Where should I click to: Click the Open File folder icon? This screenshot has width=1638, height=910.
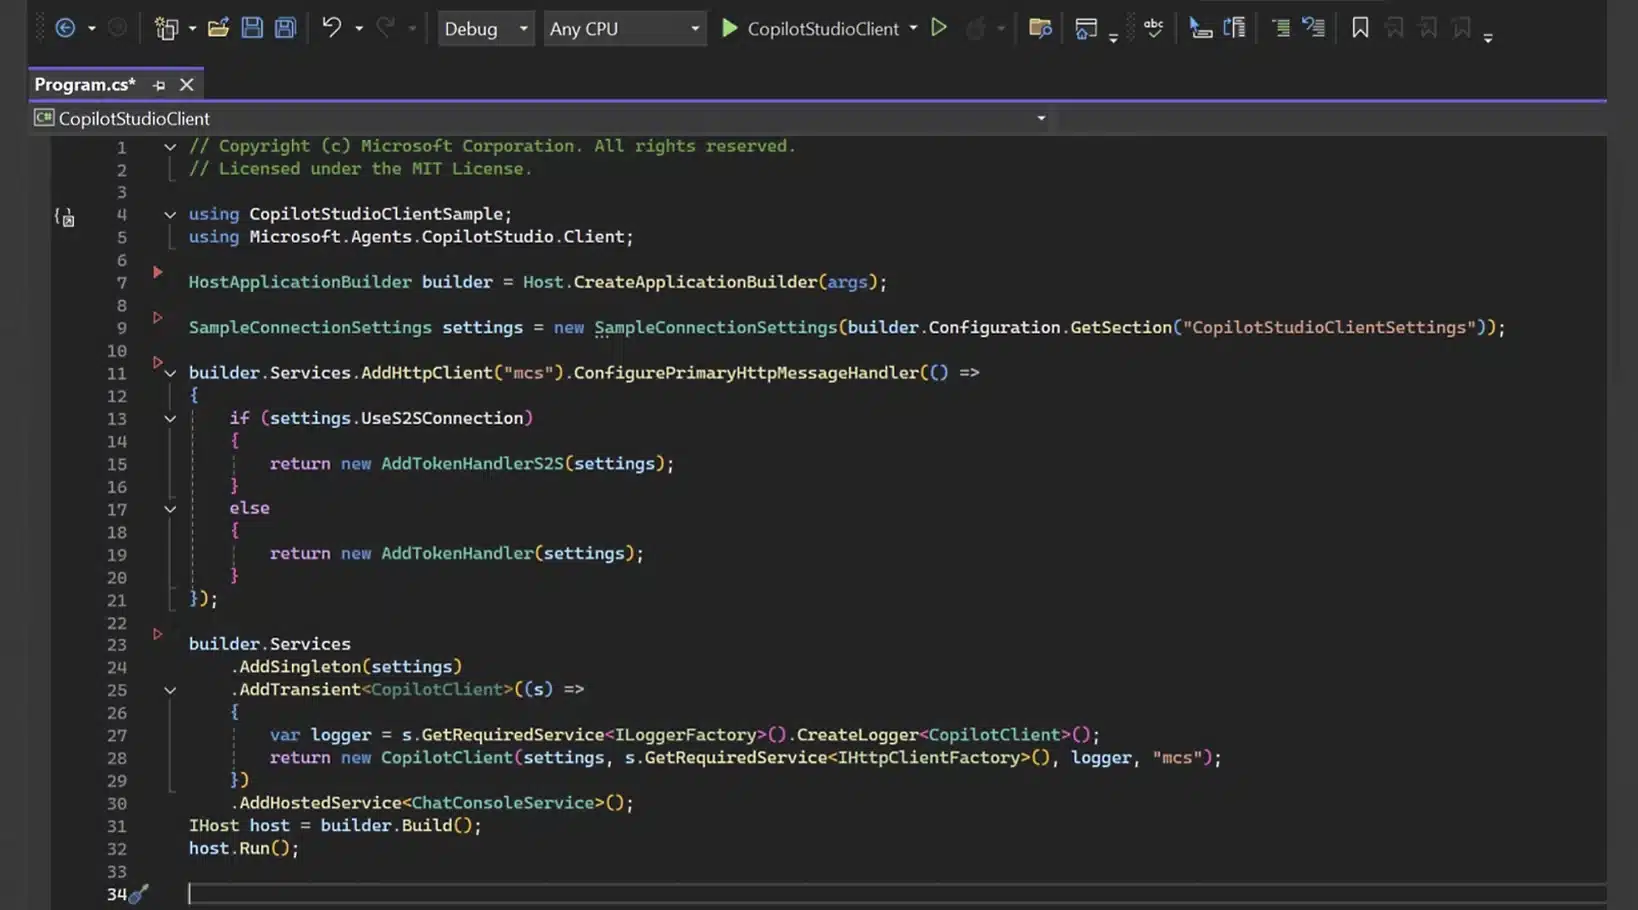point(218,28)
